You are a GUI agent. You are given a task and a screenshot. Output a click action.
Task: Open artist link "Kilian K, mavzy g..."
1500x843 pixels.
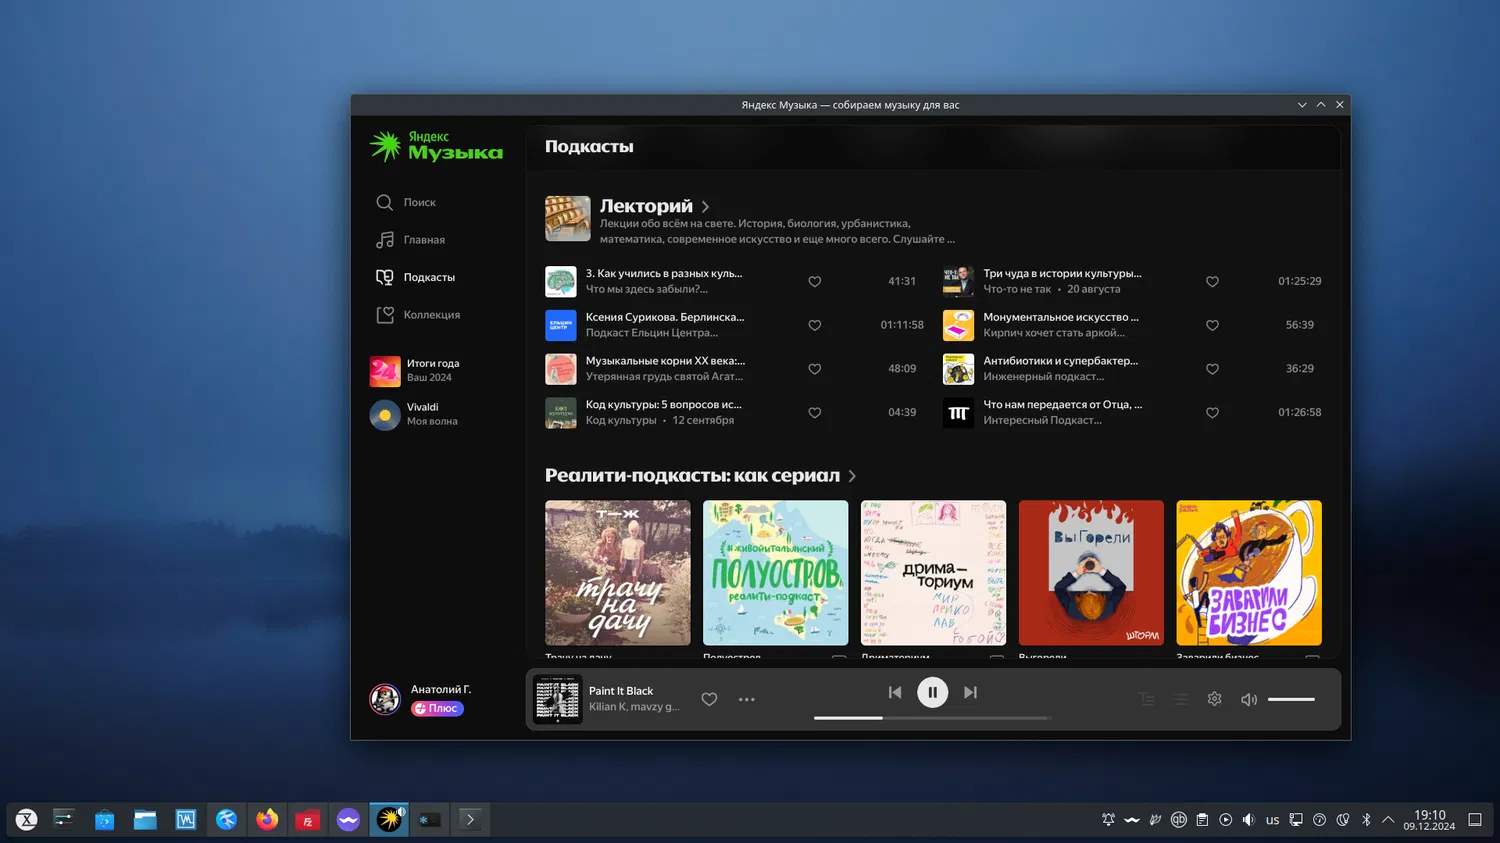point(634,707)
